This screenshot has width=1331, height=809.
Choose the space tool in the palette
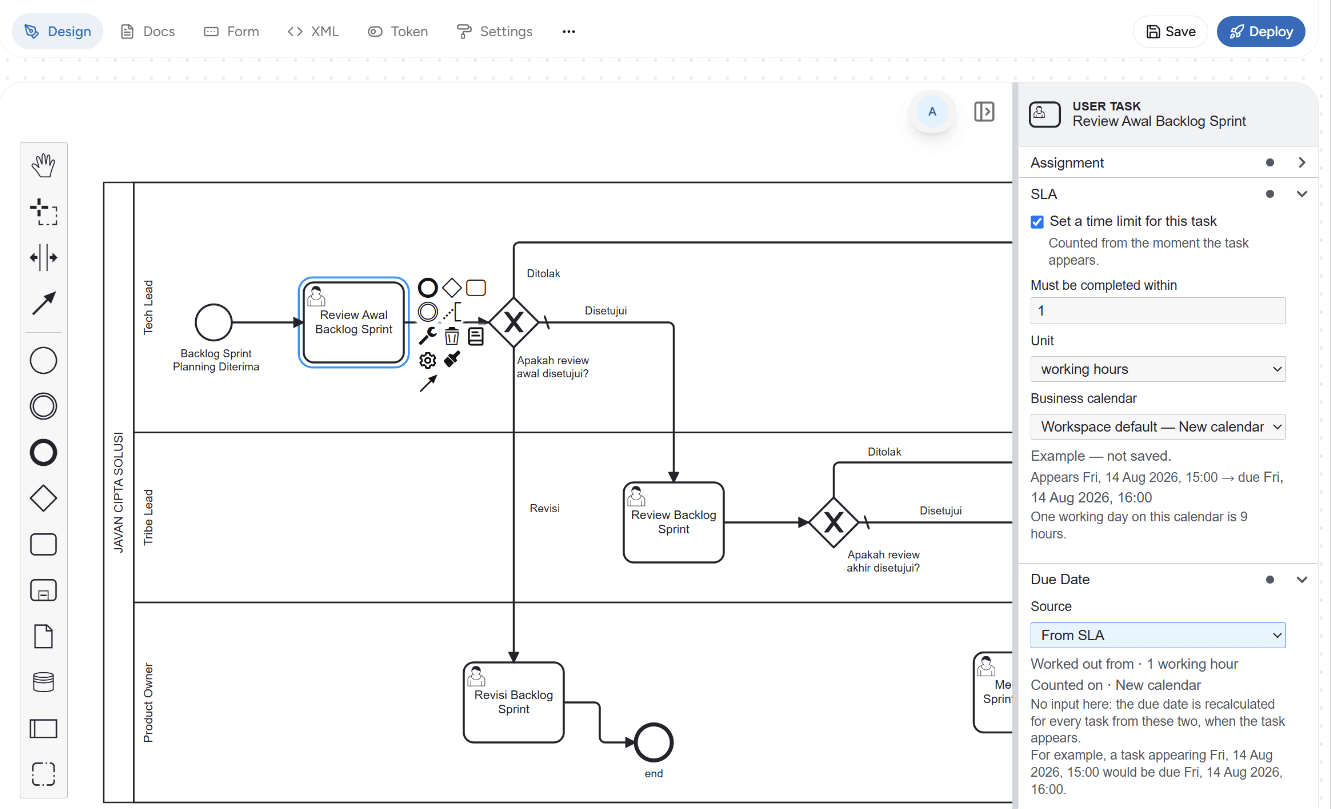click(43, 257)
